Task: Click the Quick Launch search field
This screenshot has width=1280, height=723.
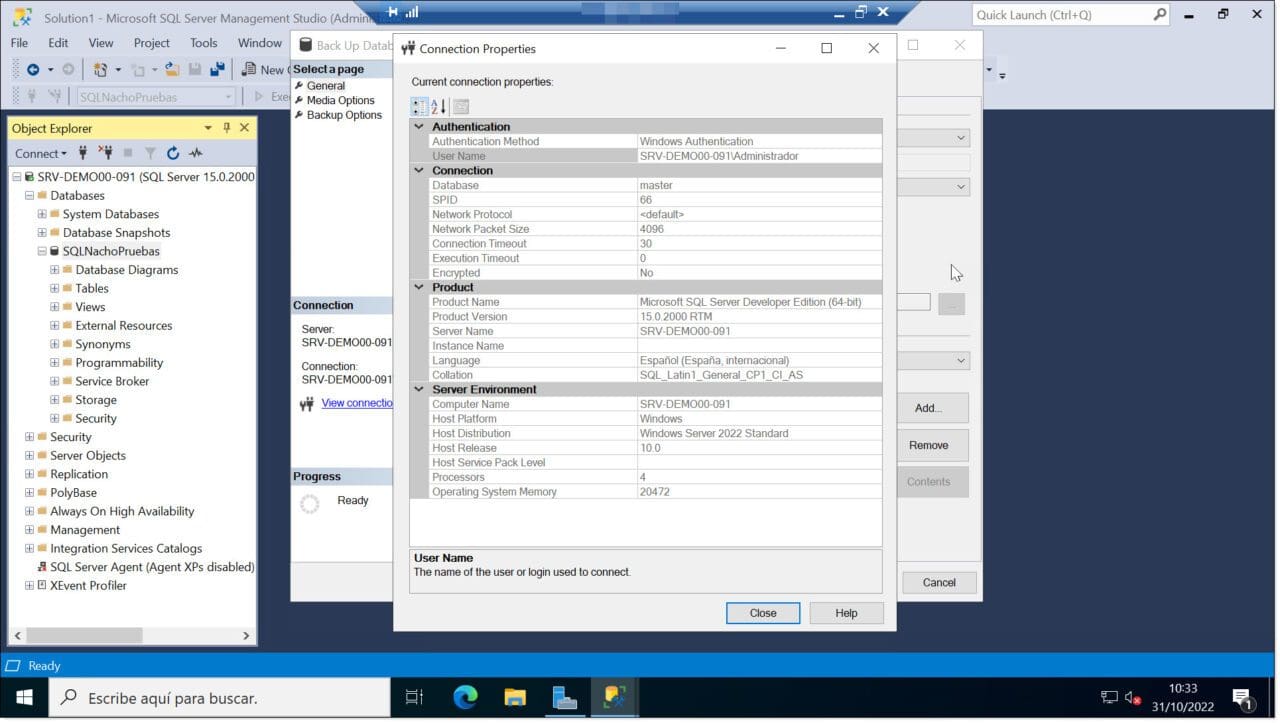Action: [1062, 15]
